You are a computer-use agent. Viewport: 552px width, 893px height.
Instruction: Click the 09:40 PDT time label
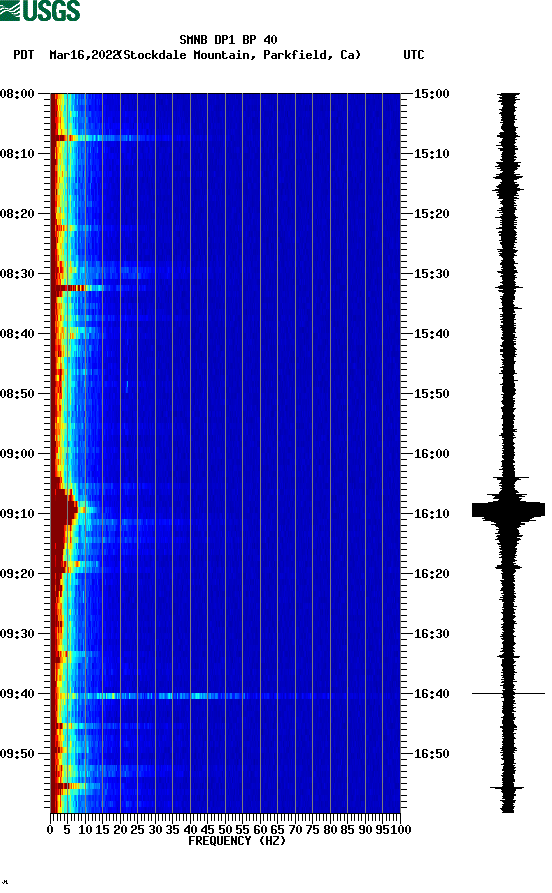tap(17, 694)
